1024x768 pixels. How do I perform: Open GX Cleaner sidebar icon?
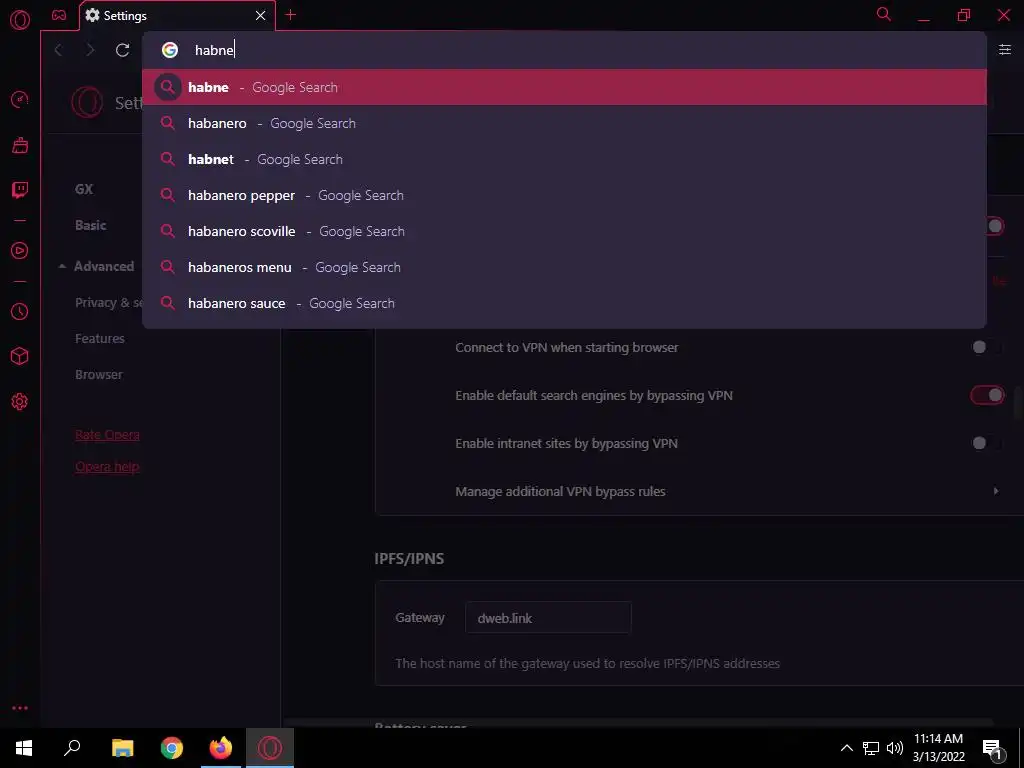(x=20, y=145)
